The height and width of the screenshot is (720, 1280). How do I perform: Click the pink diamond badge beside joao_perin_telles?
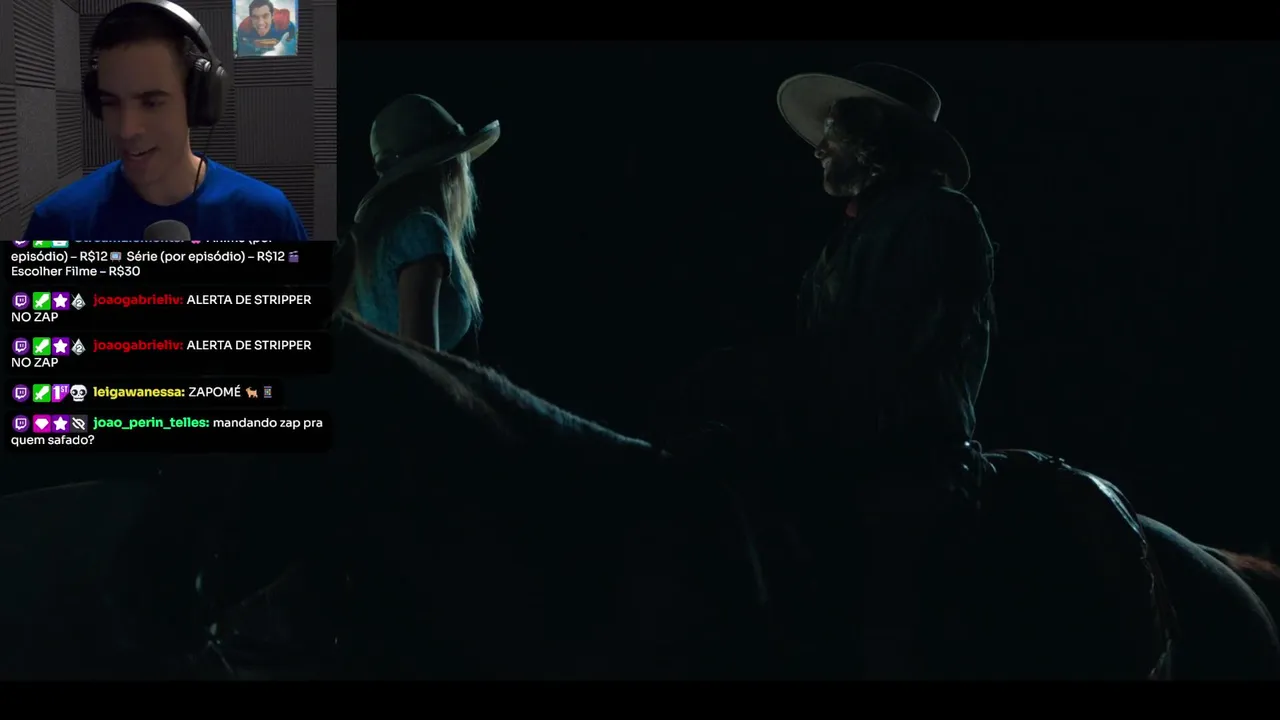tap(41, 424)
